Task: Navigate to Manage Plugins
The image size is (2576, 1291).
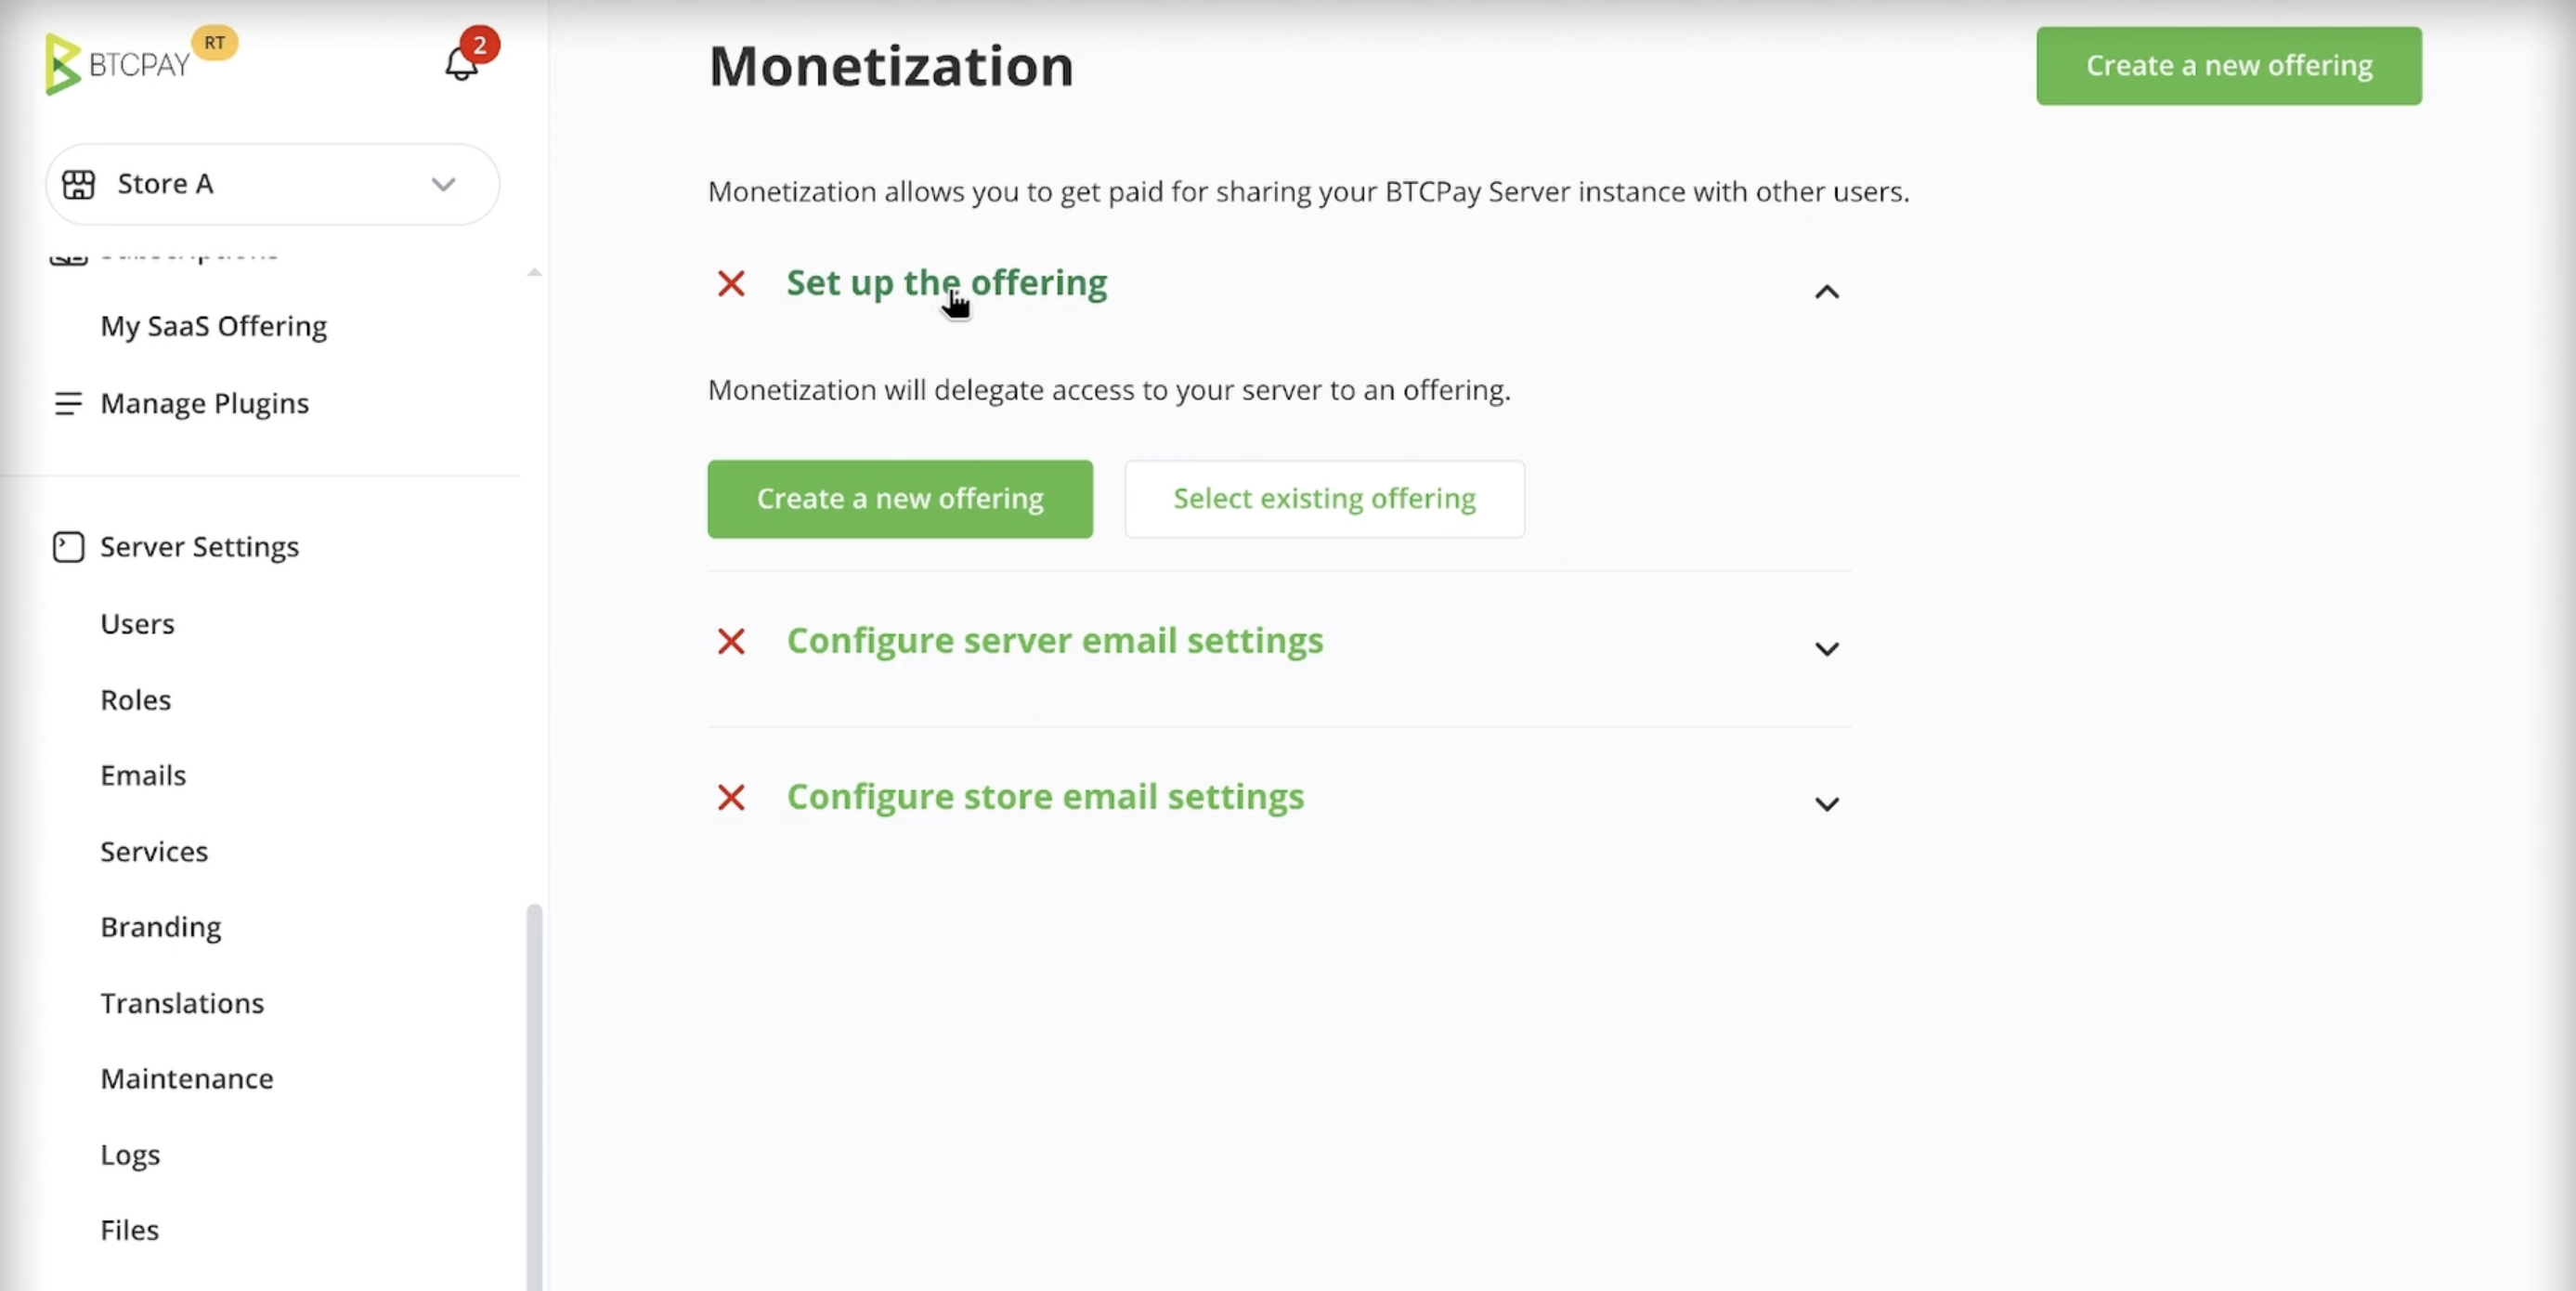Action: pyautogui.click(x=204, y=403)
